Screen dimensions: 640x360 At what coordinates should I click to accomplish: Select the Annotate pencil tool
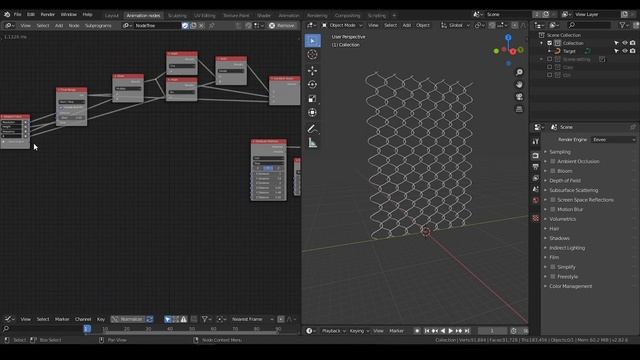point(312,129)
